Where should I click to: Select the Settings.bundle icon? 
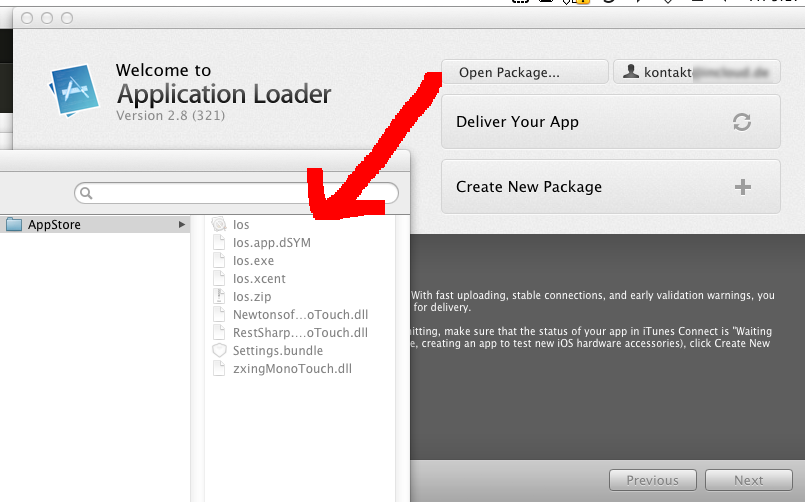(220, 351)
